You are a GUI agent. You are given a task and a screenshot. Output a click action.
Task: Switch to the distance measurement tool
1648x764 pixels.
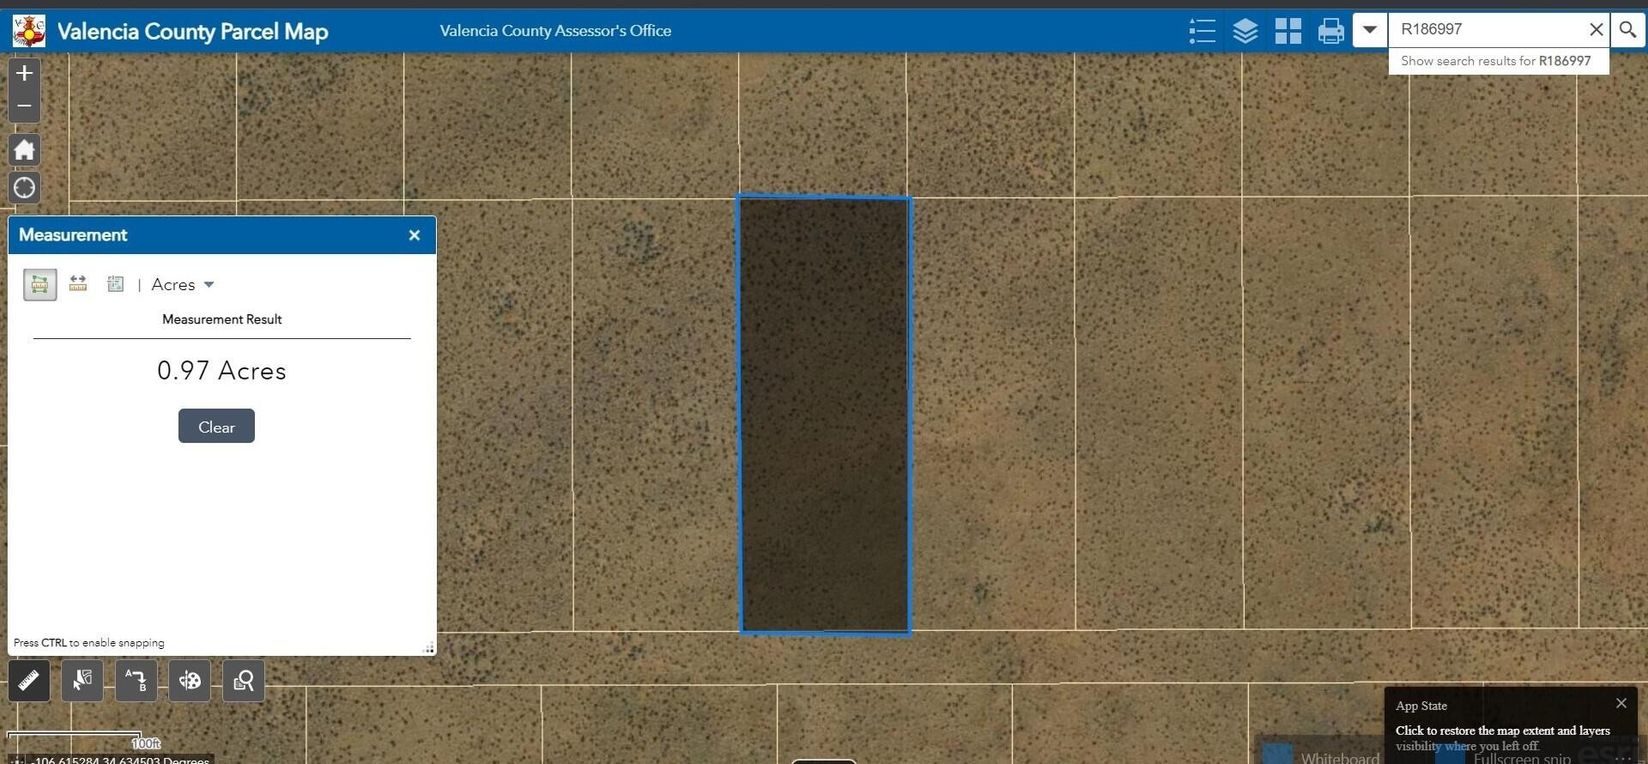click(78, 285)
